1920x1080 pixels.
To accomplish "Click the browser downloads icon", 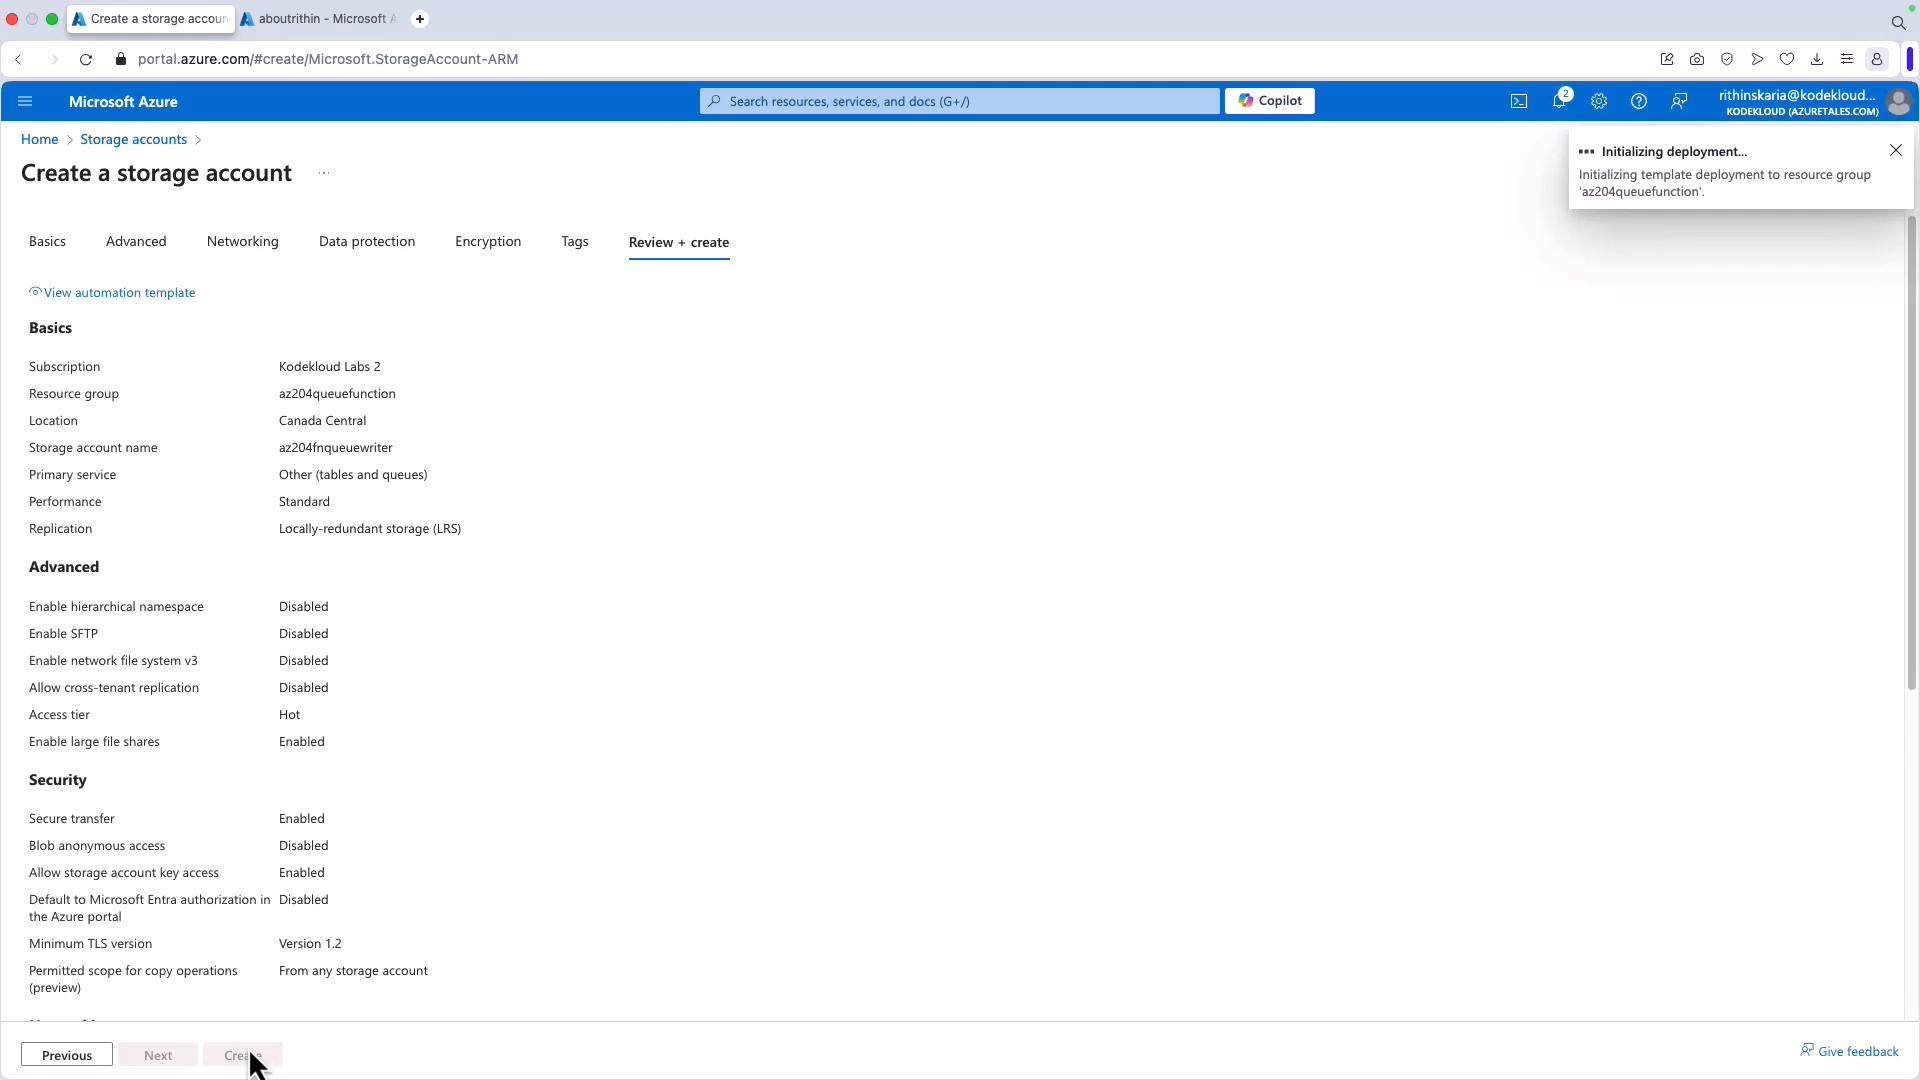I will 1817,59.
